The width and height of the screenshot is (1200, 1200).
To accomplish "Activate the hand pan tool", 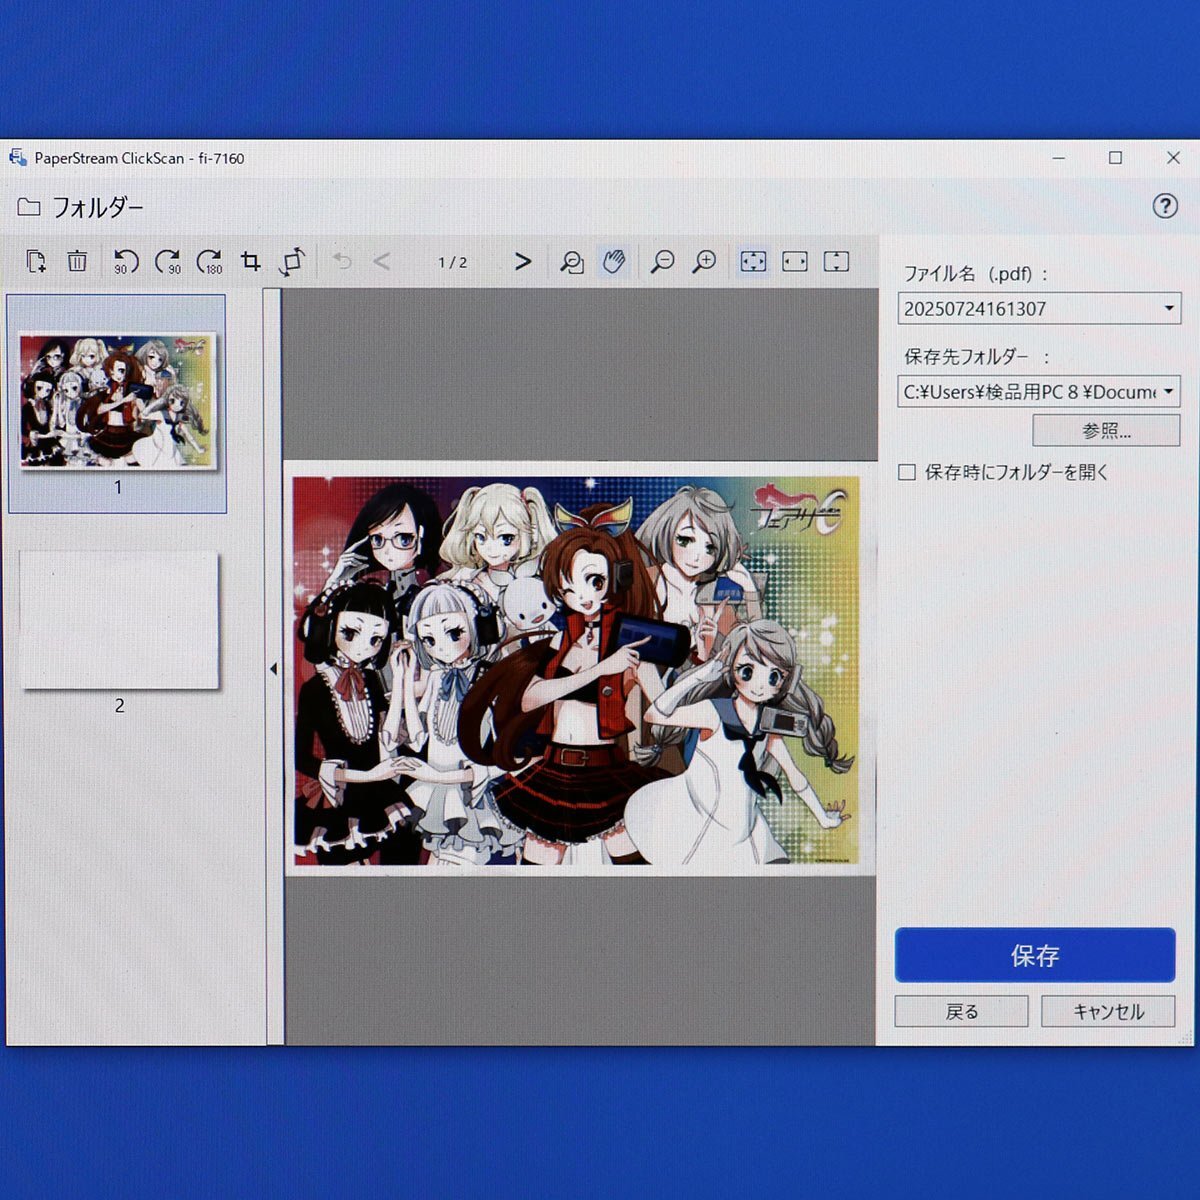I will 614,262.
